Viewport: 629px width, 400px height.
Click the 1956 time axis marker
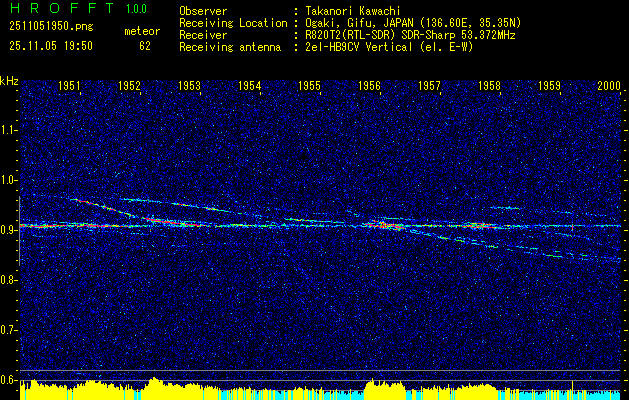point(369,85)
